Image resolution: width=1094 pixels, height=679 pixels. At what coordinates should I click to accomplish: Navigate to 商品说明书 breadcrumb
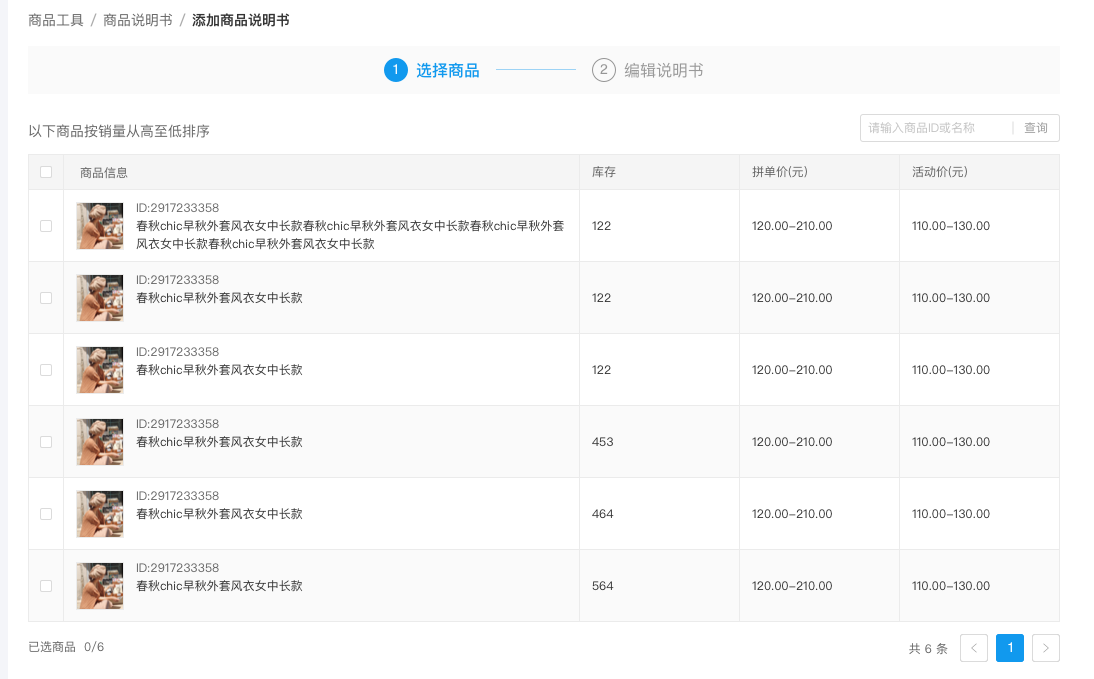[137, 20]
